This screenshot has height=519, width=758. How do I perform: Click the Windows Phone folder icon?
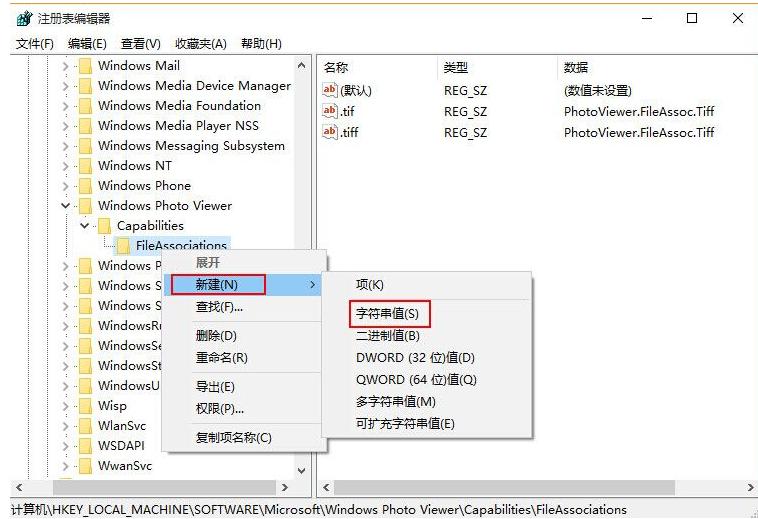85,186
